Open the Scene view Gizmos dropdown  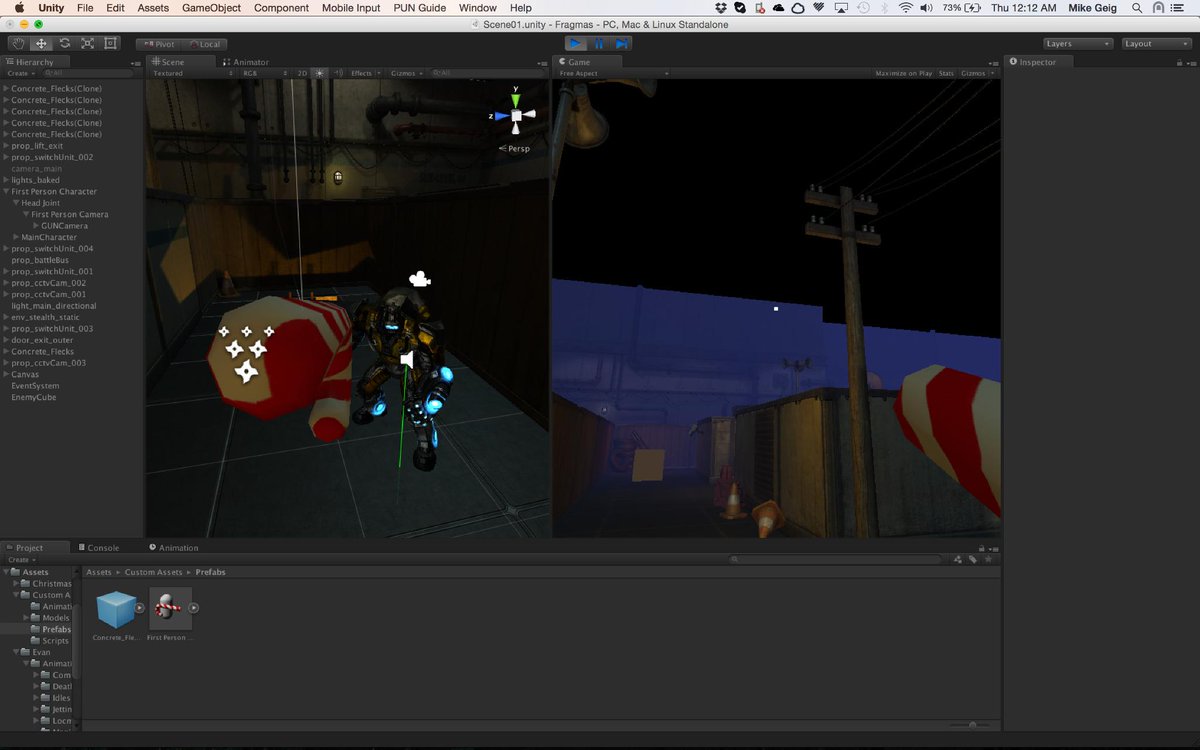(405, 73)
